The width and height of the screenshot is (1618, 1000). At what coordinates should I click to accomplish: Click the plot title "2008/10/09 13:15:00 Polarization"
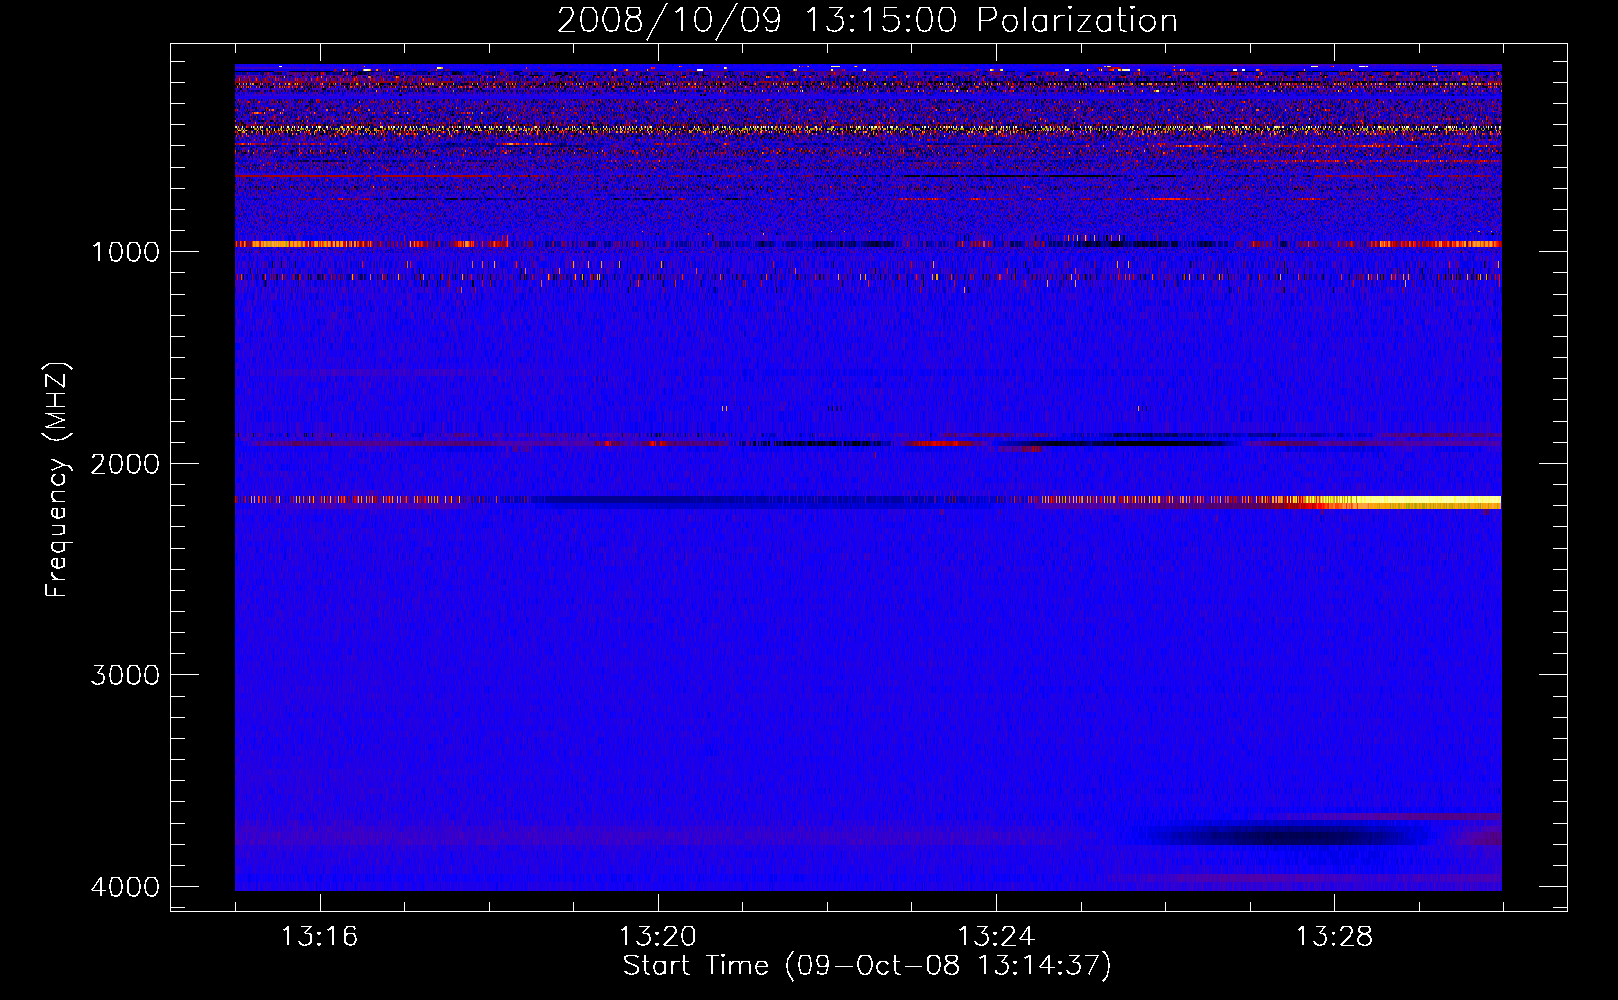867,20
